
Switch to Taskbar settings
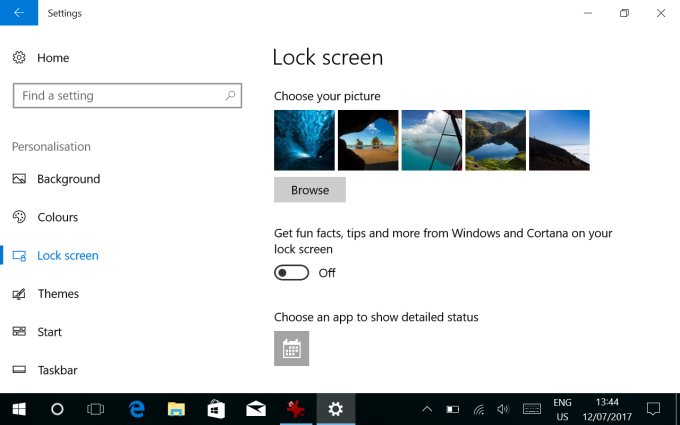click(x=57, y=370)
